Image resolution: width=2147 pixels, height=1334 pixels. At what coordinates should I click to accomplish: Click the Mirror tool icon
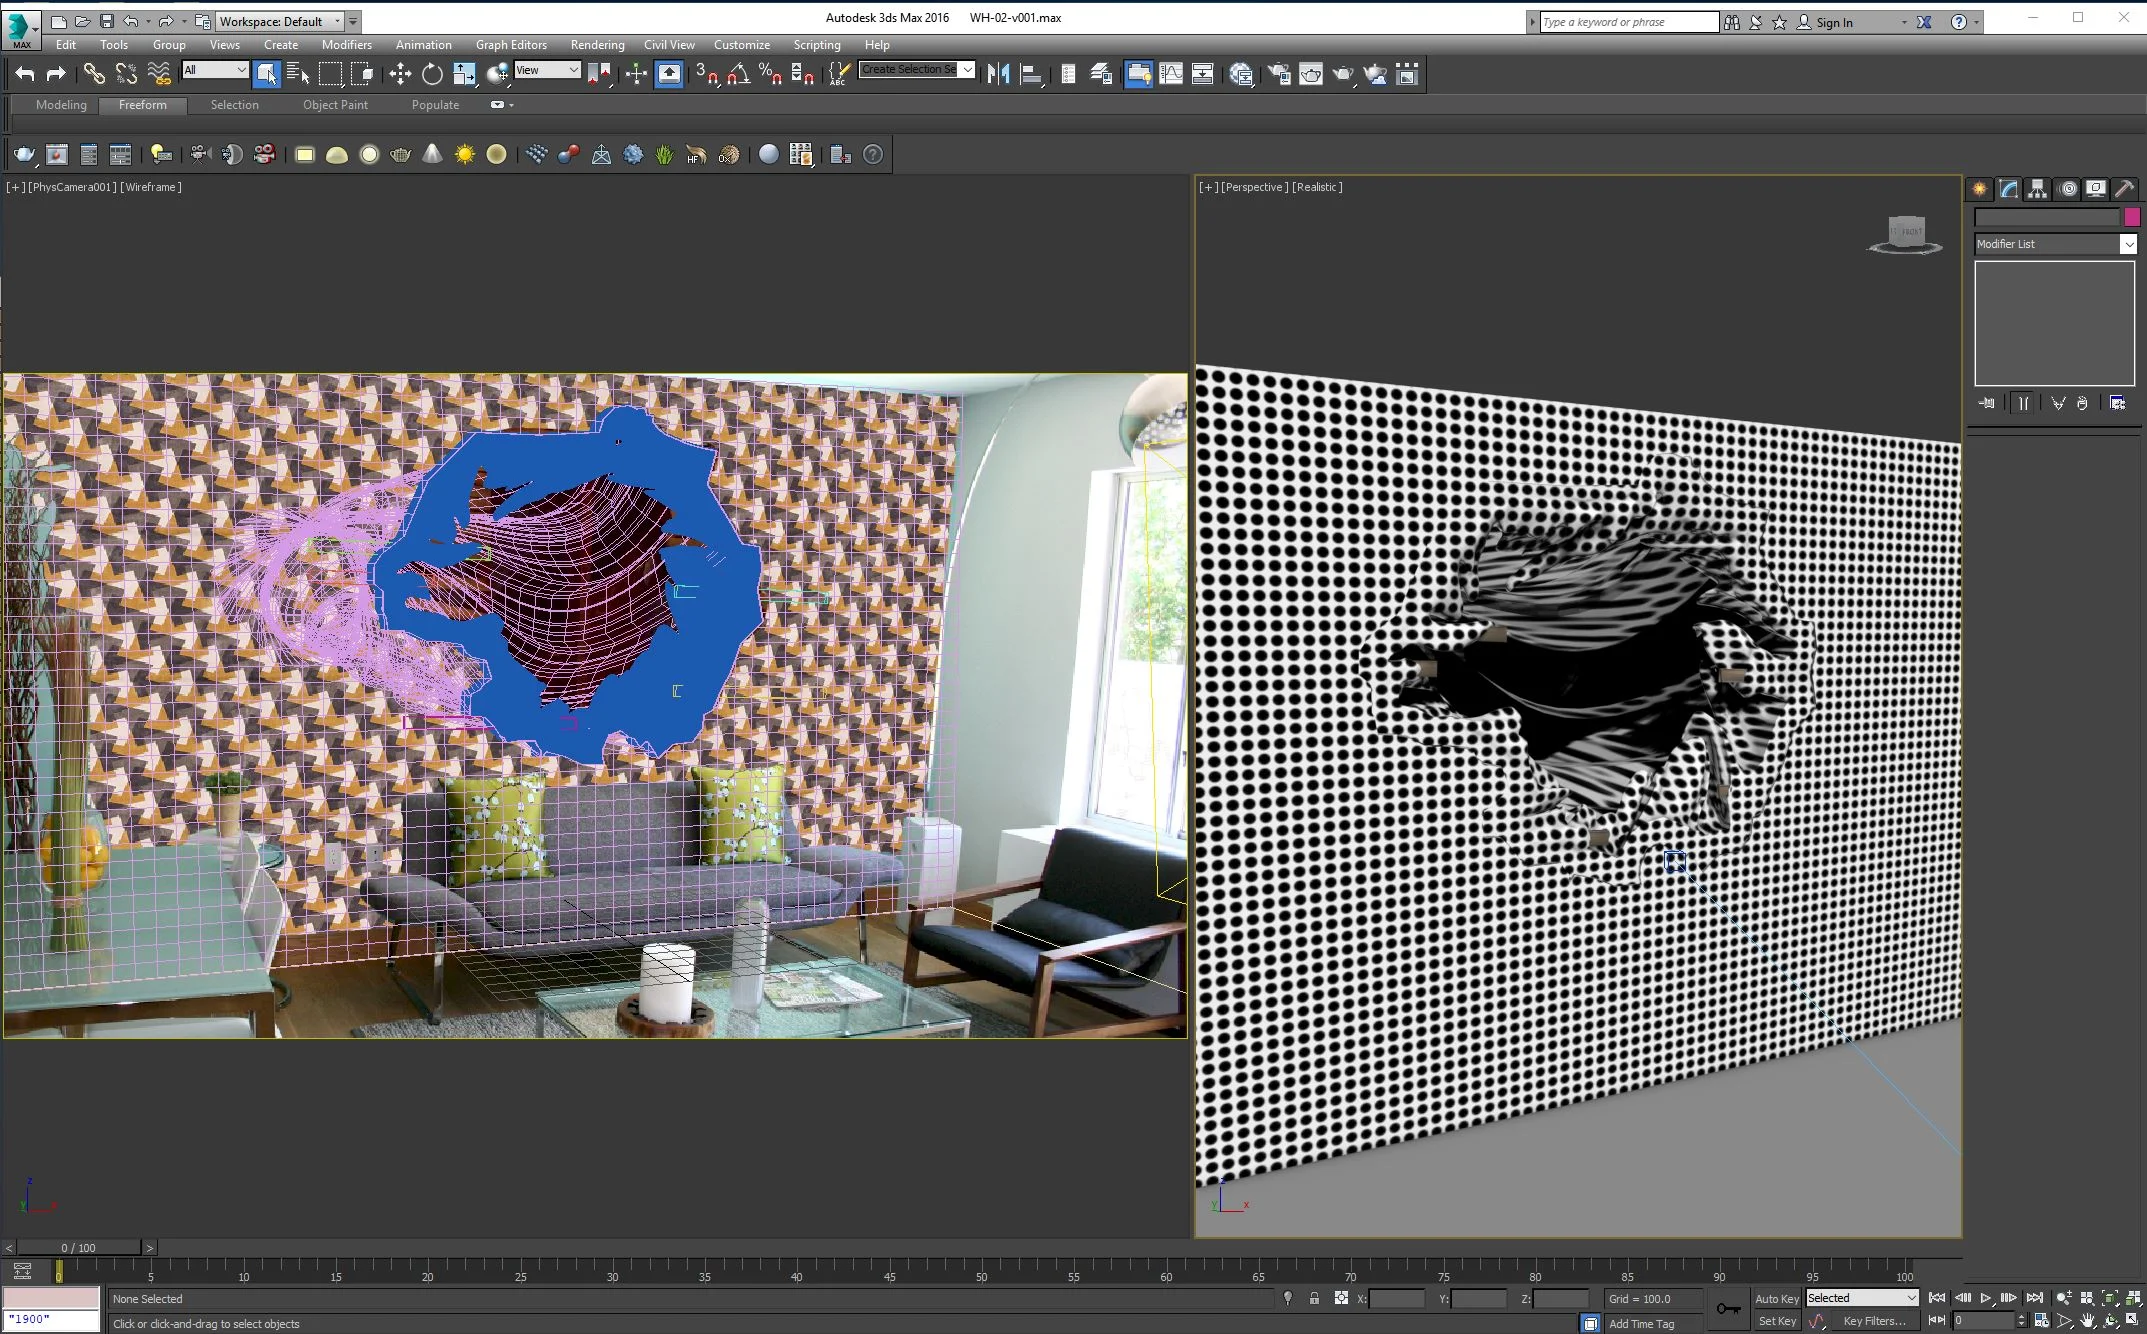coord(997,74)
